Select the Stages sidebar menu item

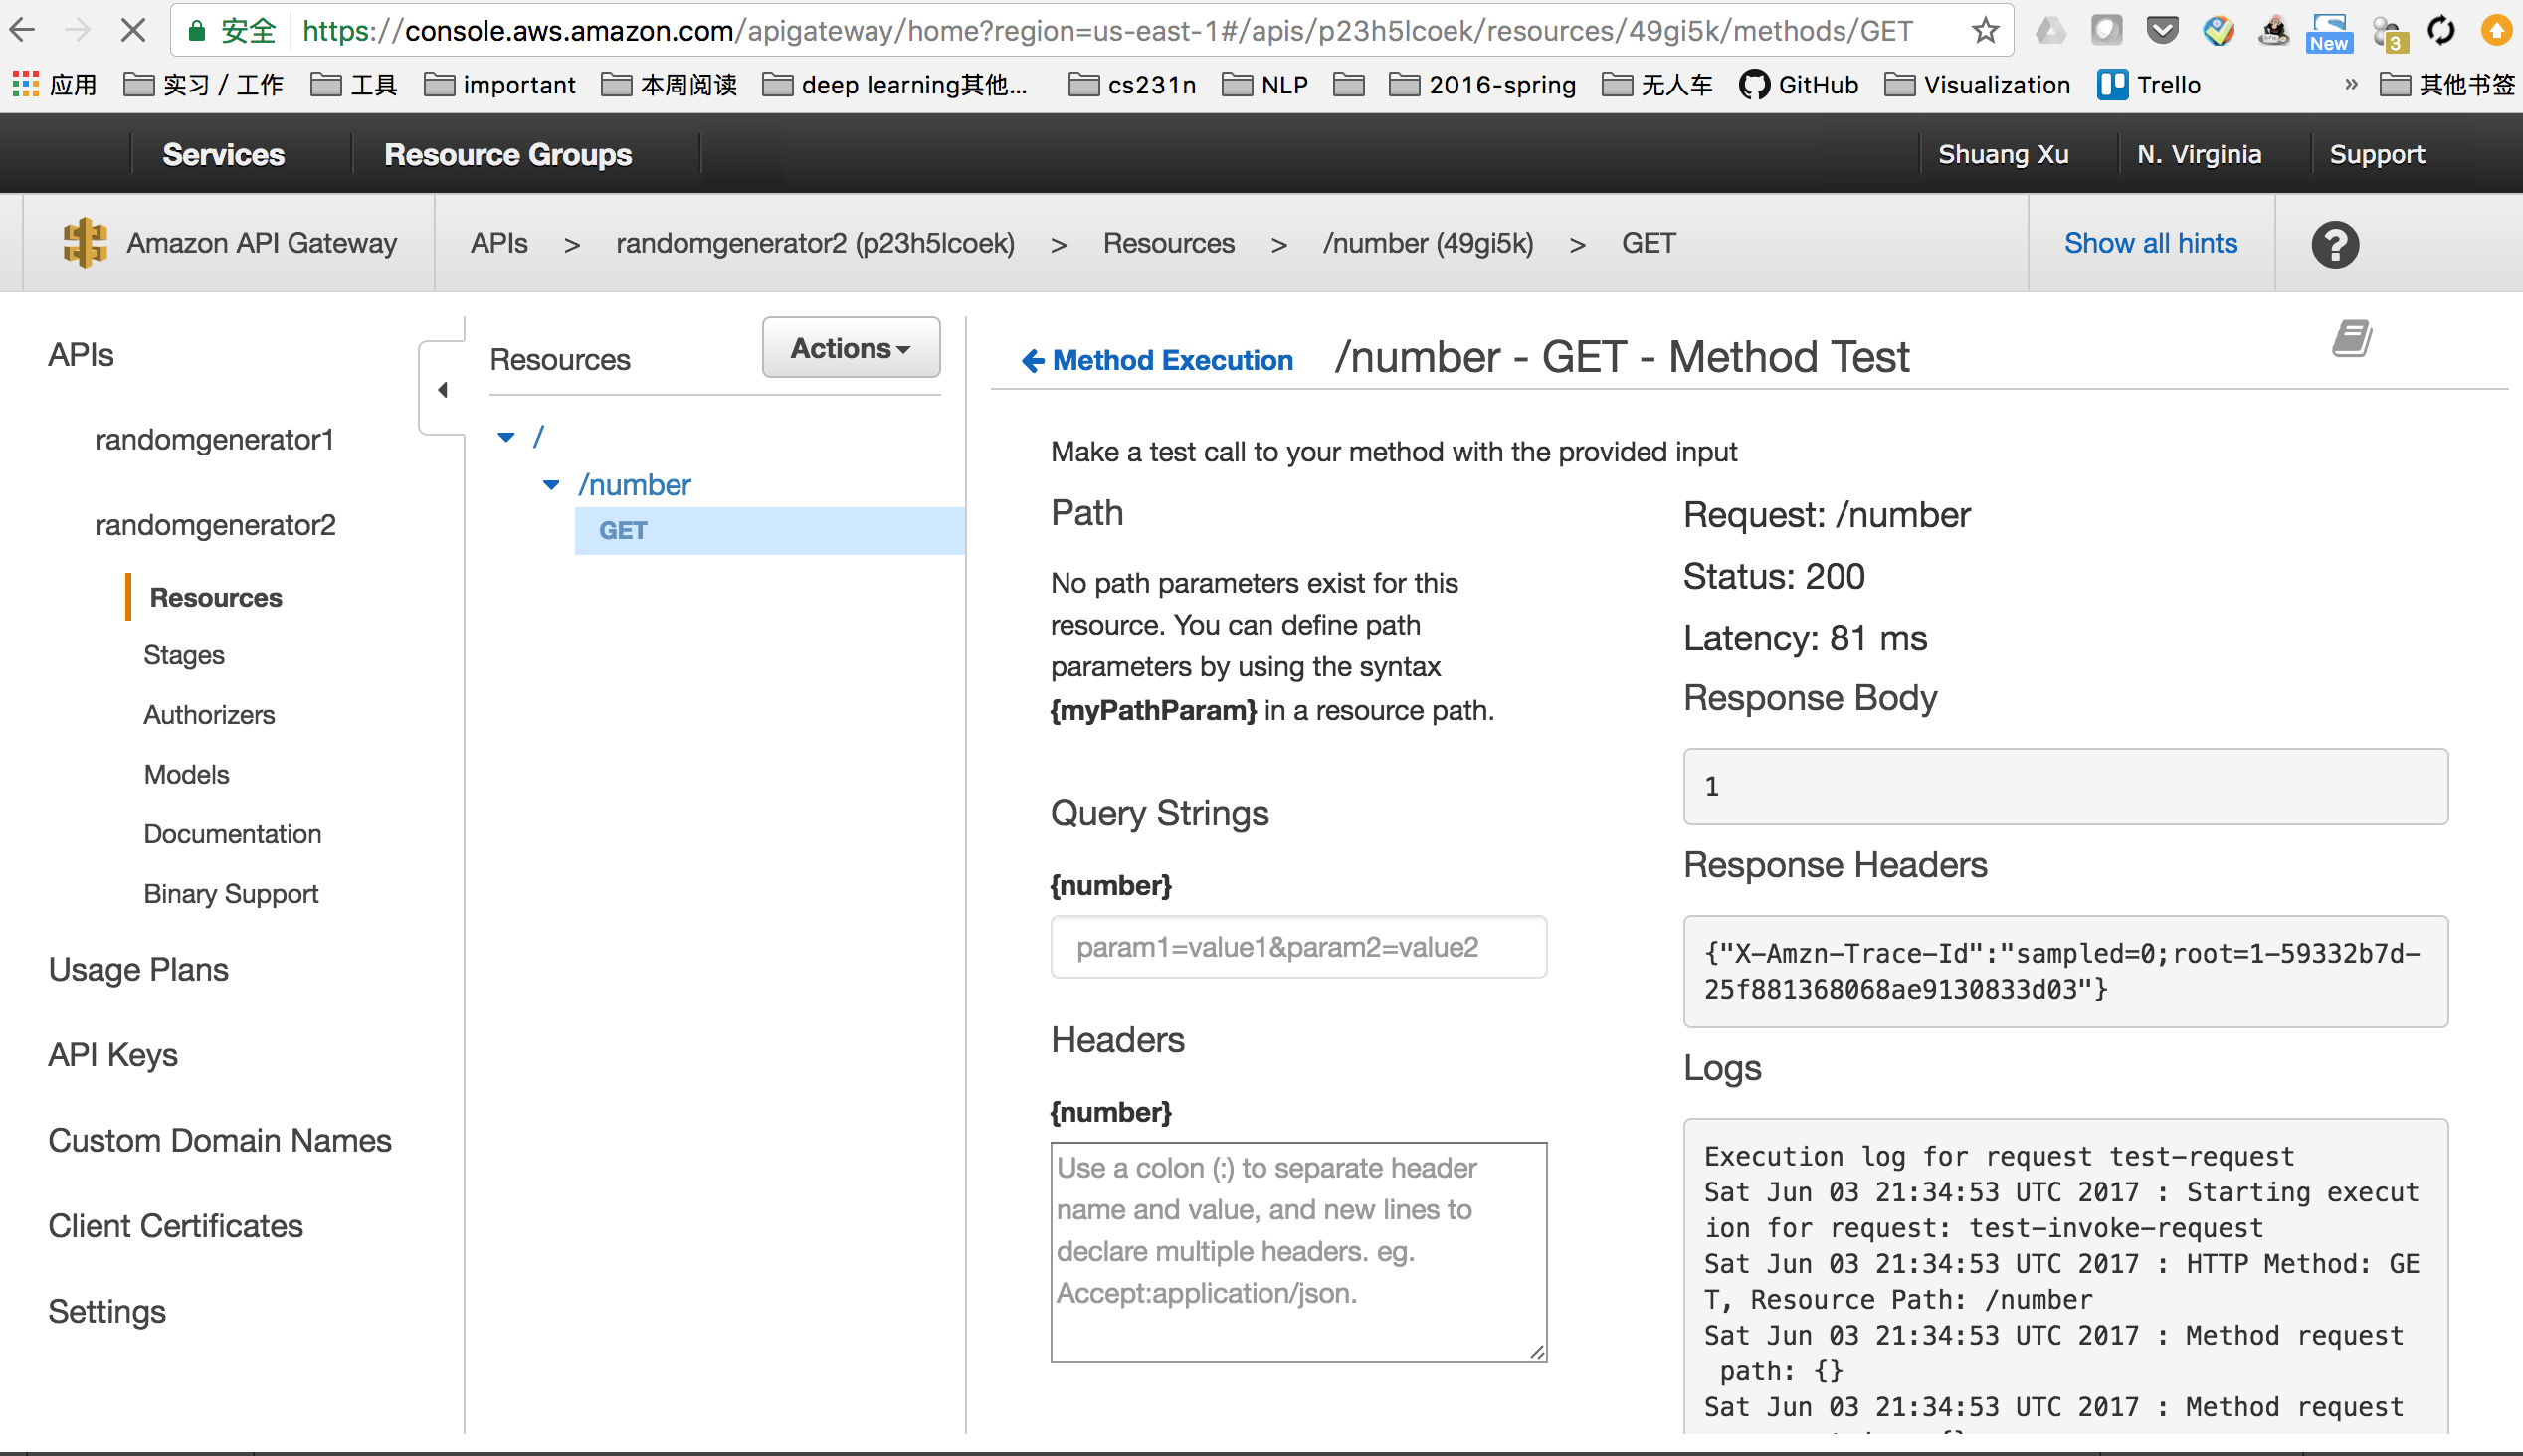[187, 655]
